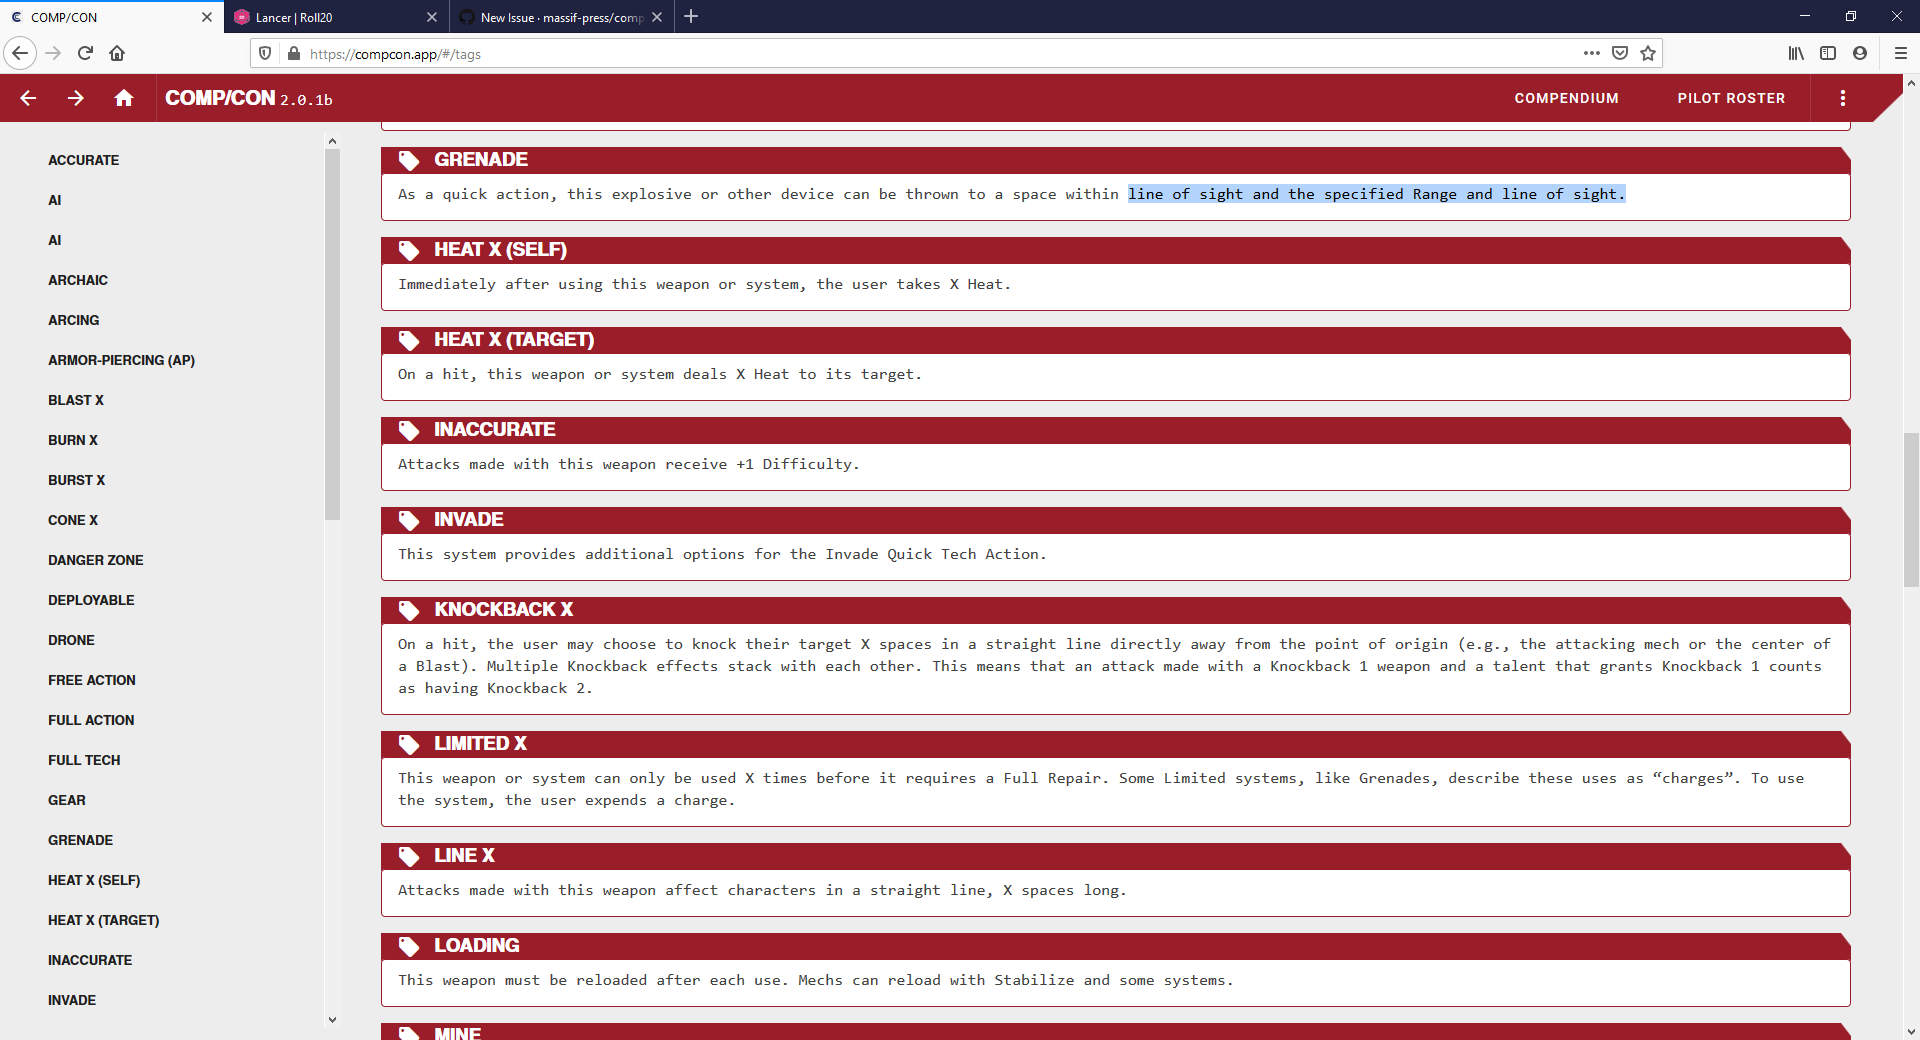Open page actions ellipsis in the address bar
Viewport: 1920px width, 1040px height.
tap(1592, 53)
